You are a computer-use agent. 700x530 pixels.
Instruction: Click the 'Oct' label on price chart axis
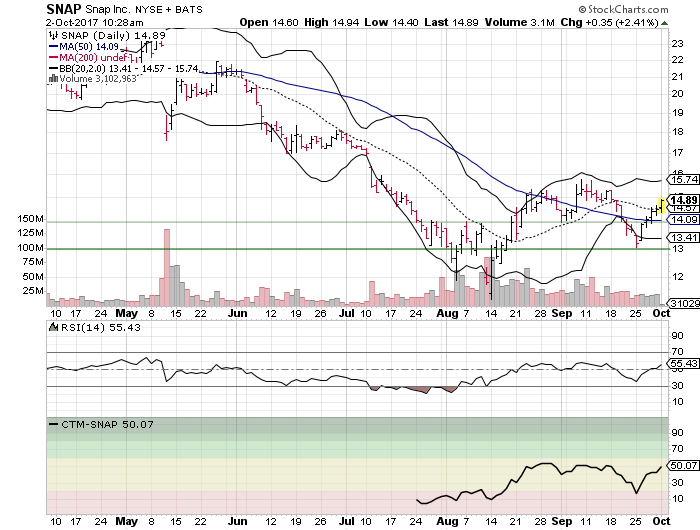tap(661, 313)
